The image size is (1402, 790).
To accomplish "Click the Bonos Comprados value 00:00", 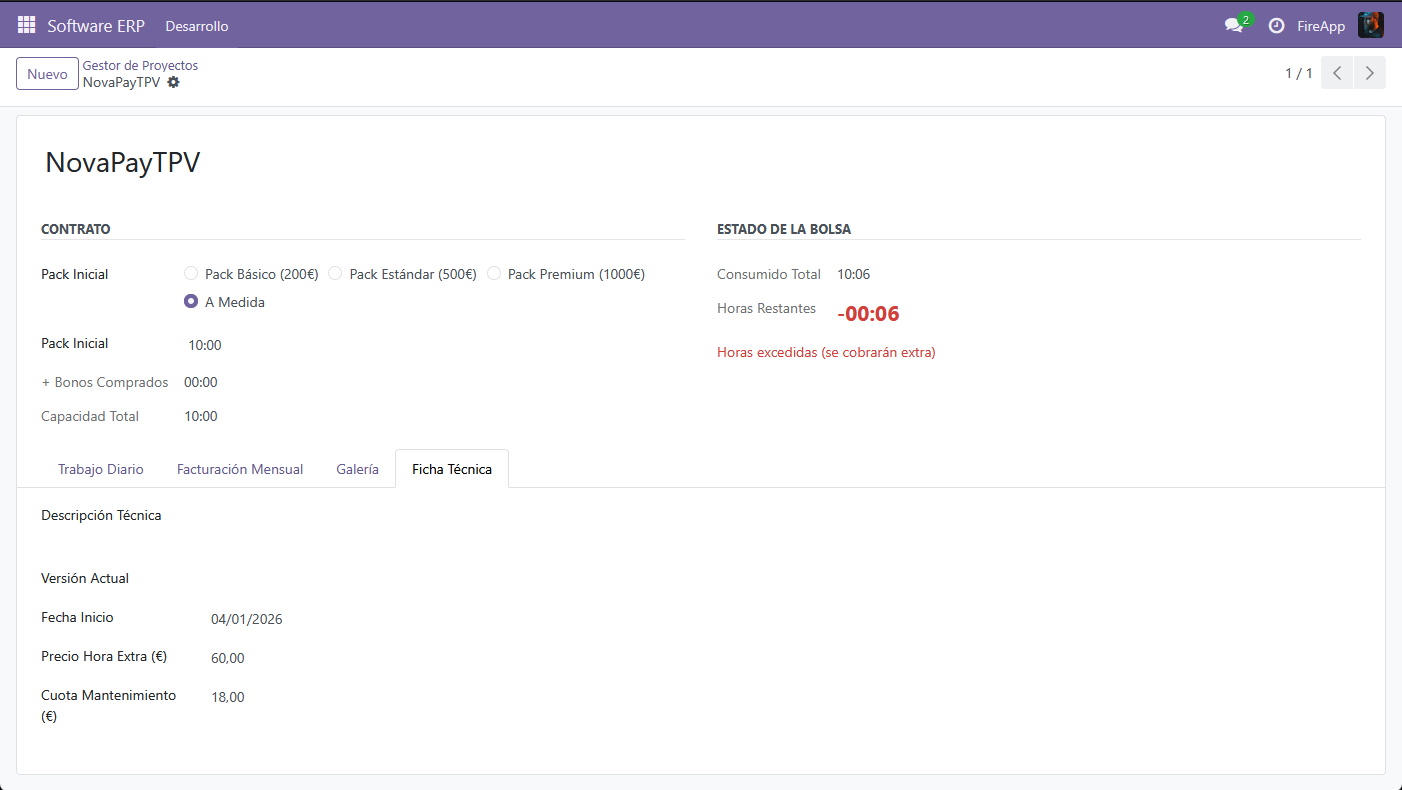I will click(201, 382).
